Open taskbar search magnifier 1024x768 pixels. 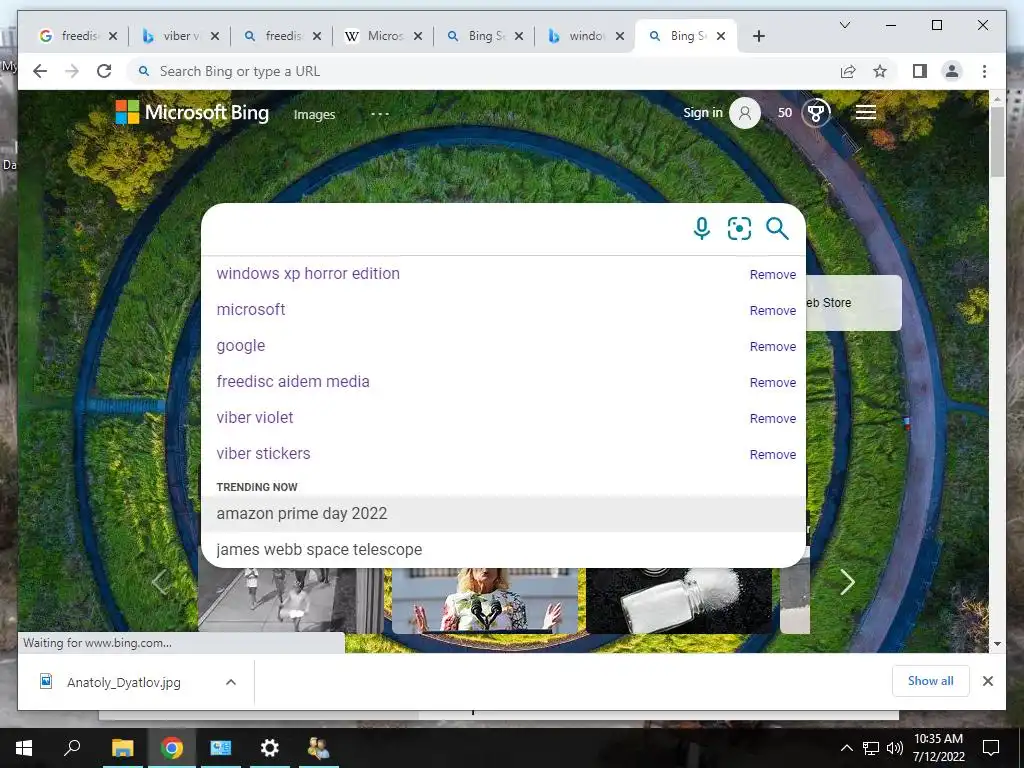pyautogui.click(x=72, y=748)
